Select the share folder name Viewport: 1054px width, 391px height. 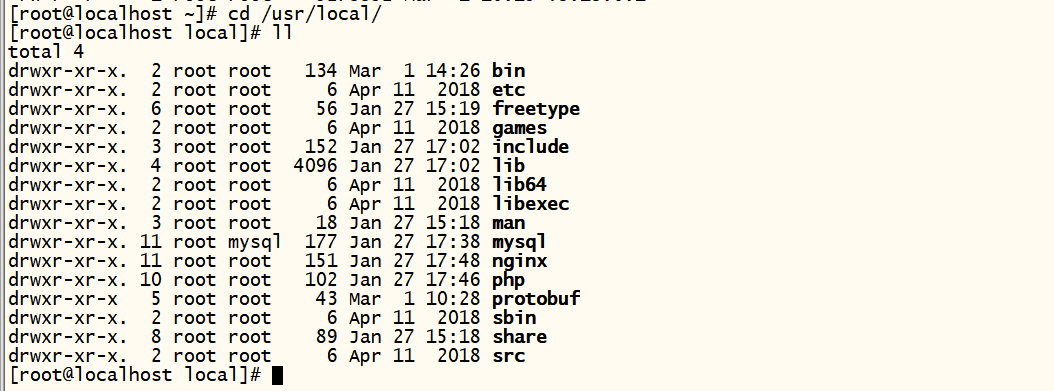(520, 337)
